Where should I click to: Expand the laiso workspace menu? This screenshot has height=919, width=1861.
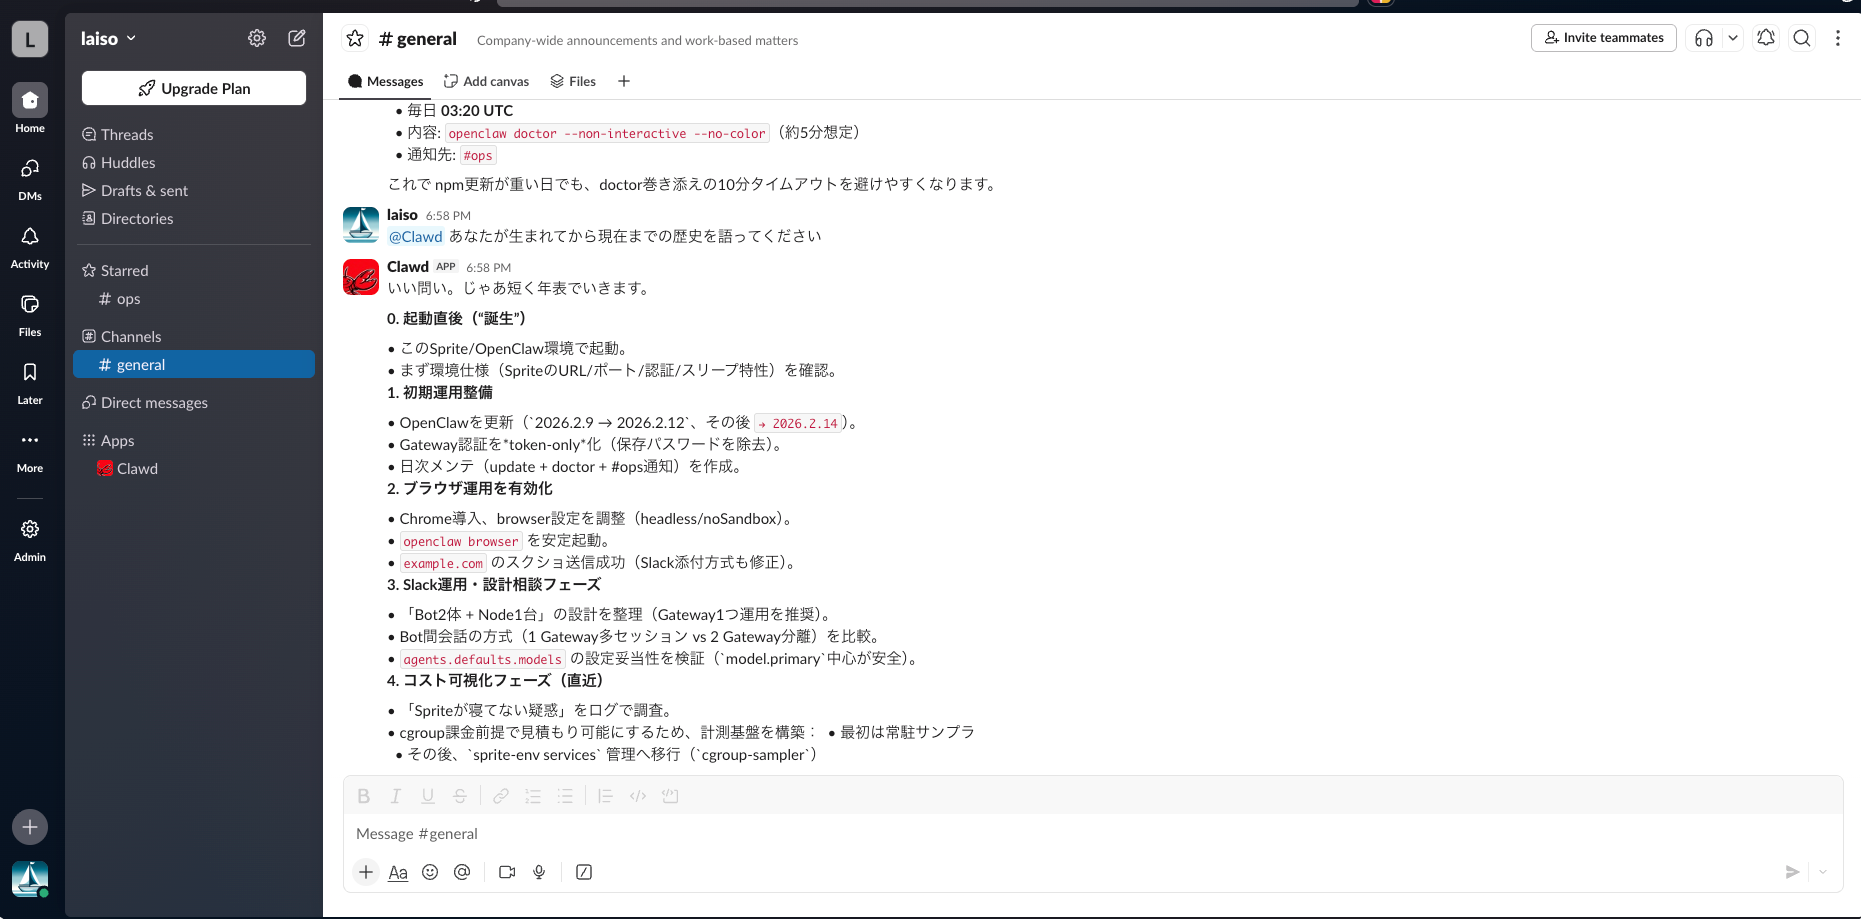[x=108, y=38]
